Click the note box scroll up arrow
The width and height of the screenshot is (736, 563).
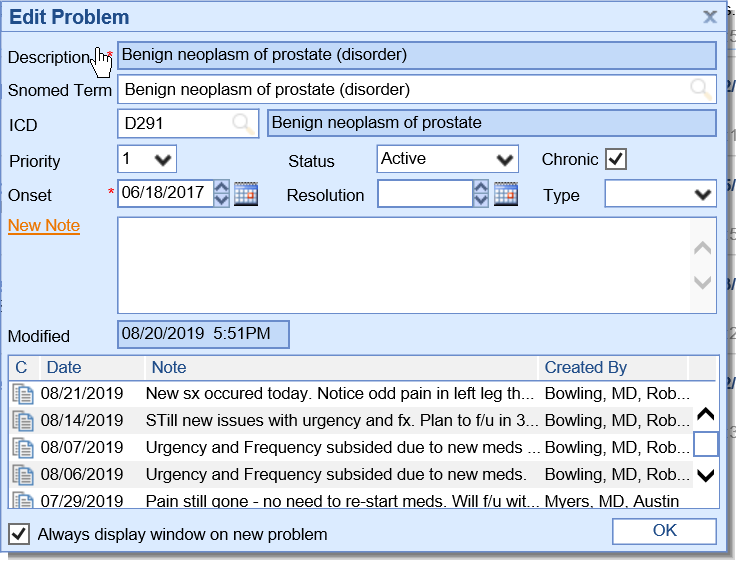(x=703, y=247)
